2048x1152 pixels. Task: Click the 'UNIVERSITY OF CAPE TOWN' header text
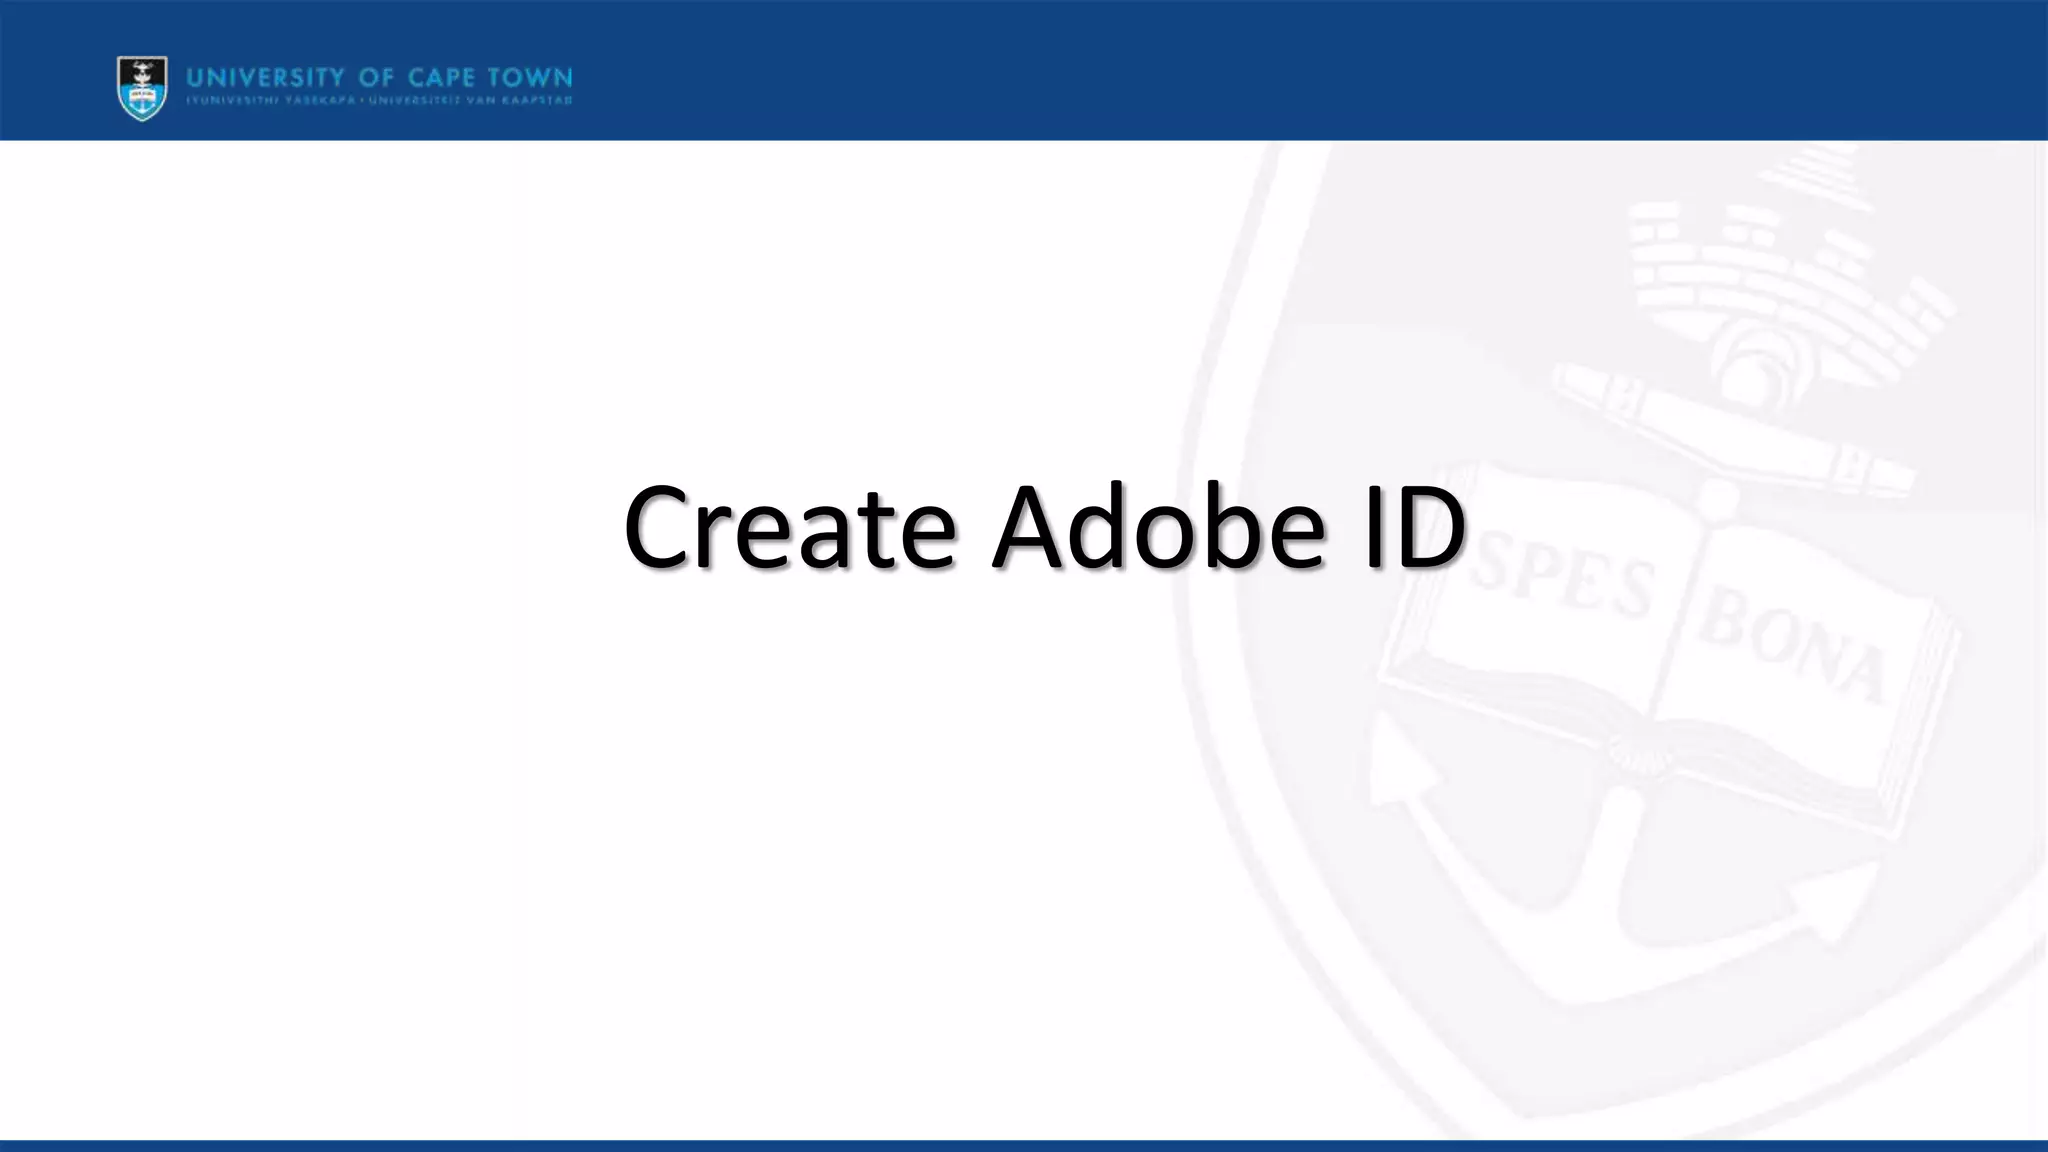(x=380, y=78)
